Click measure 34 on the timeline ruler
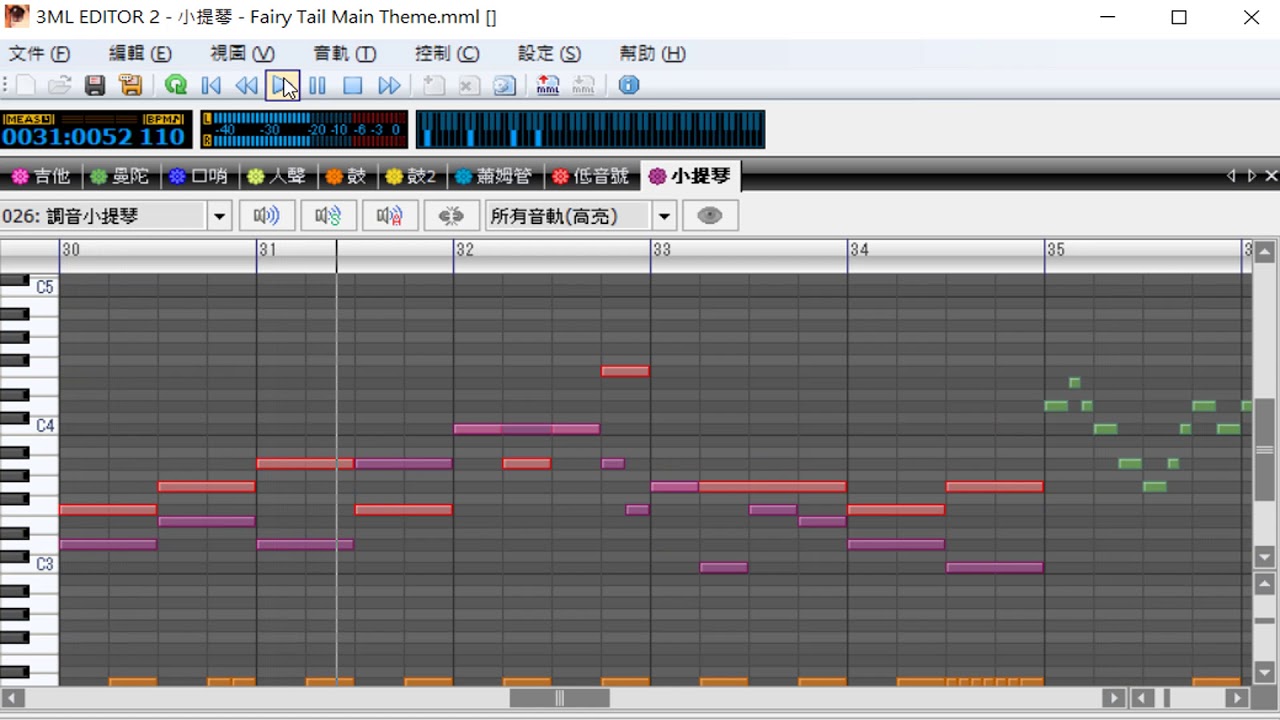The height and width of the screenshot is (720, 1280). pyautogui.click(x=859, y=250)
